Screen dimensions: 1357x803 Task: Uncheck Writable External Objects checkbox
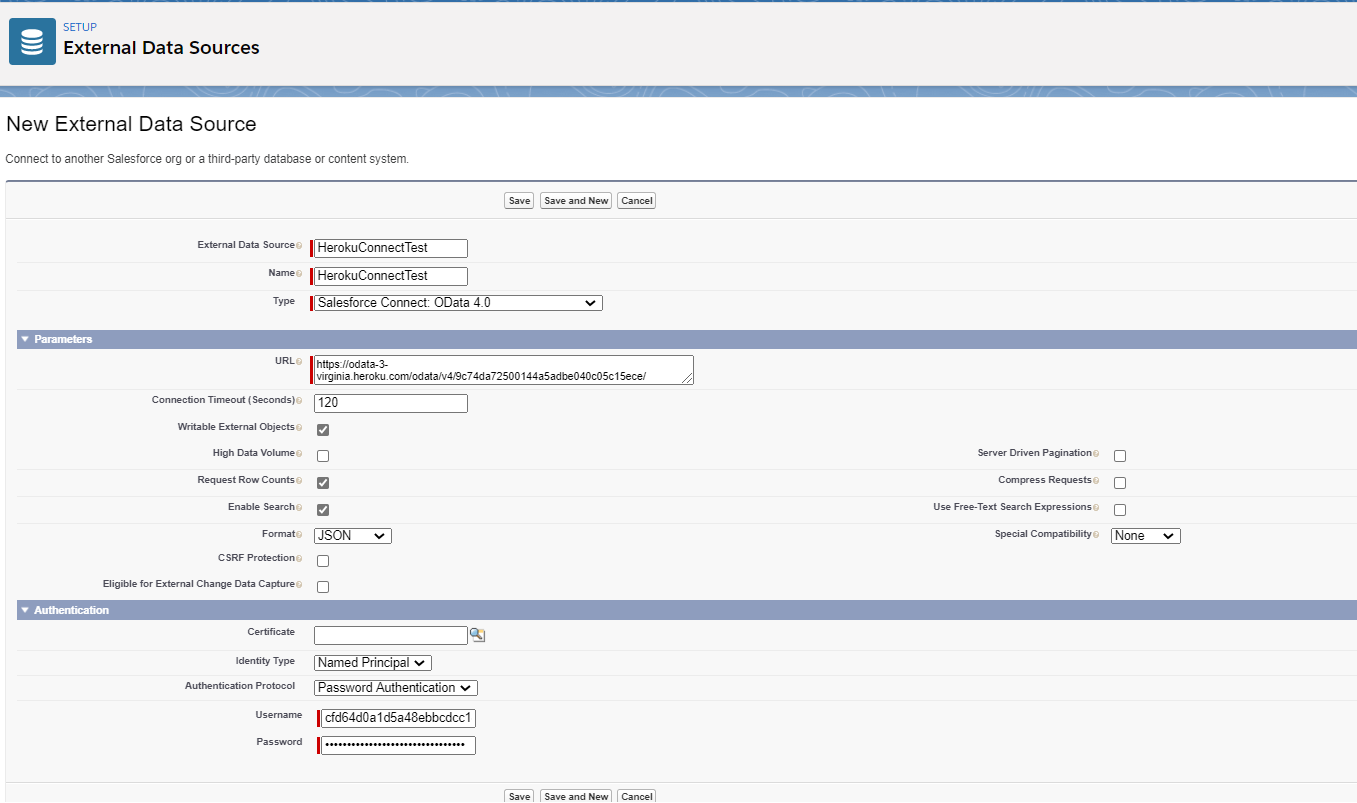coord(323,430)
